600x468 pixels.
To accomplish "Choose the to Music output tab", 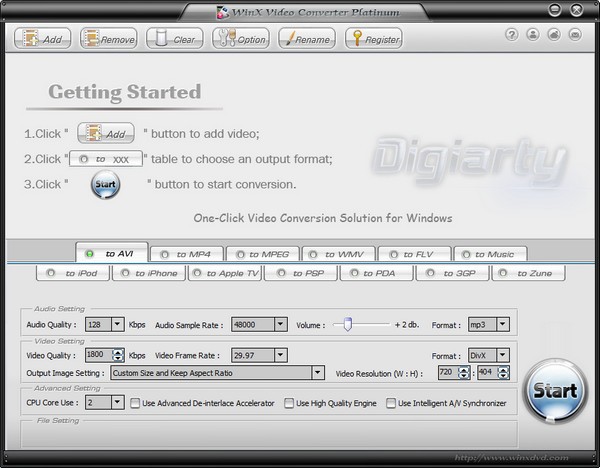I will tap(489, 254).
